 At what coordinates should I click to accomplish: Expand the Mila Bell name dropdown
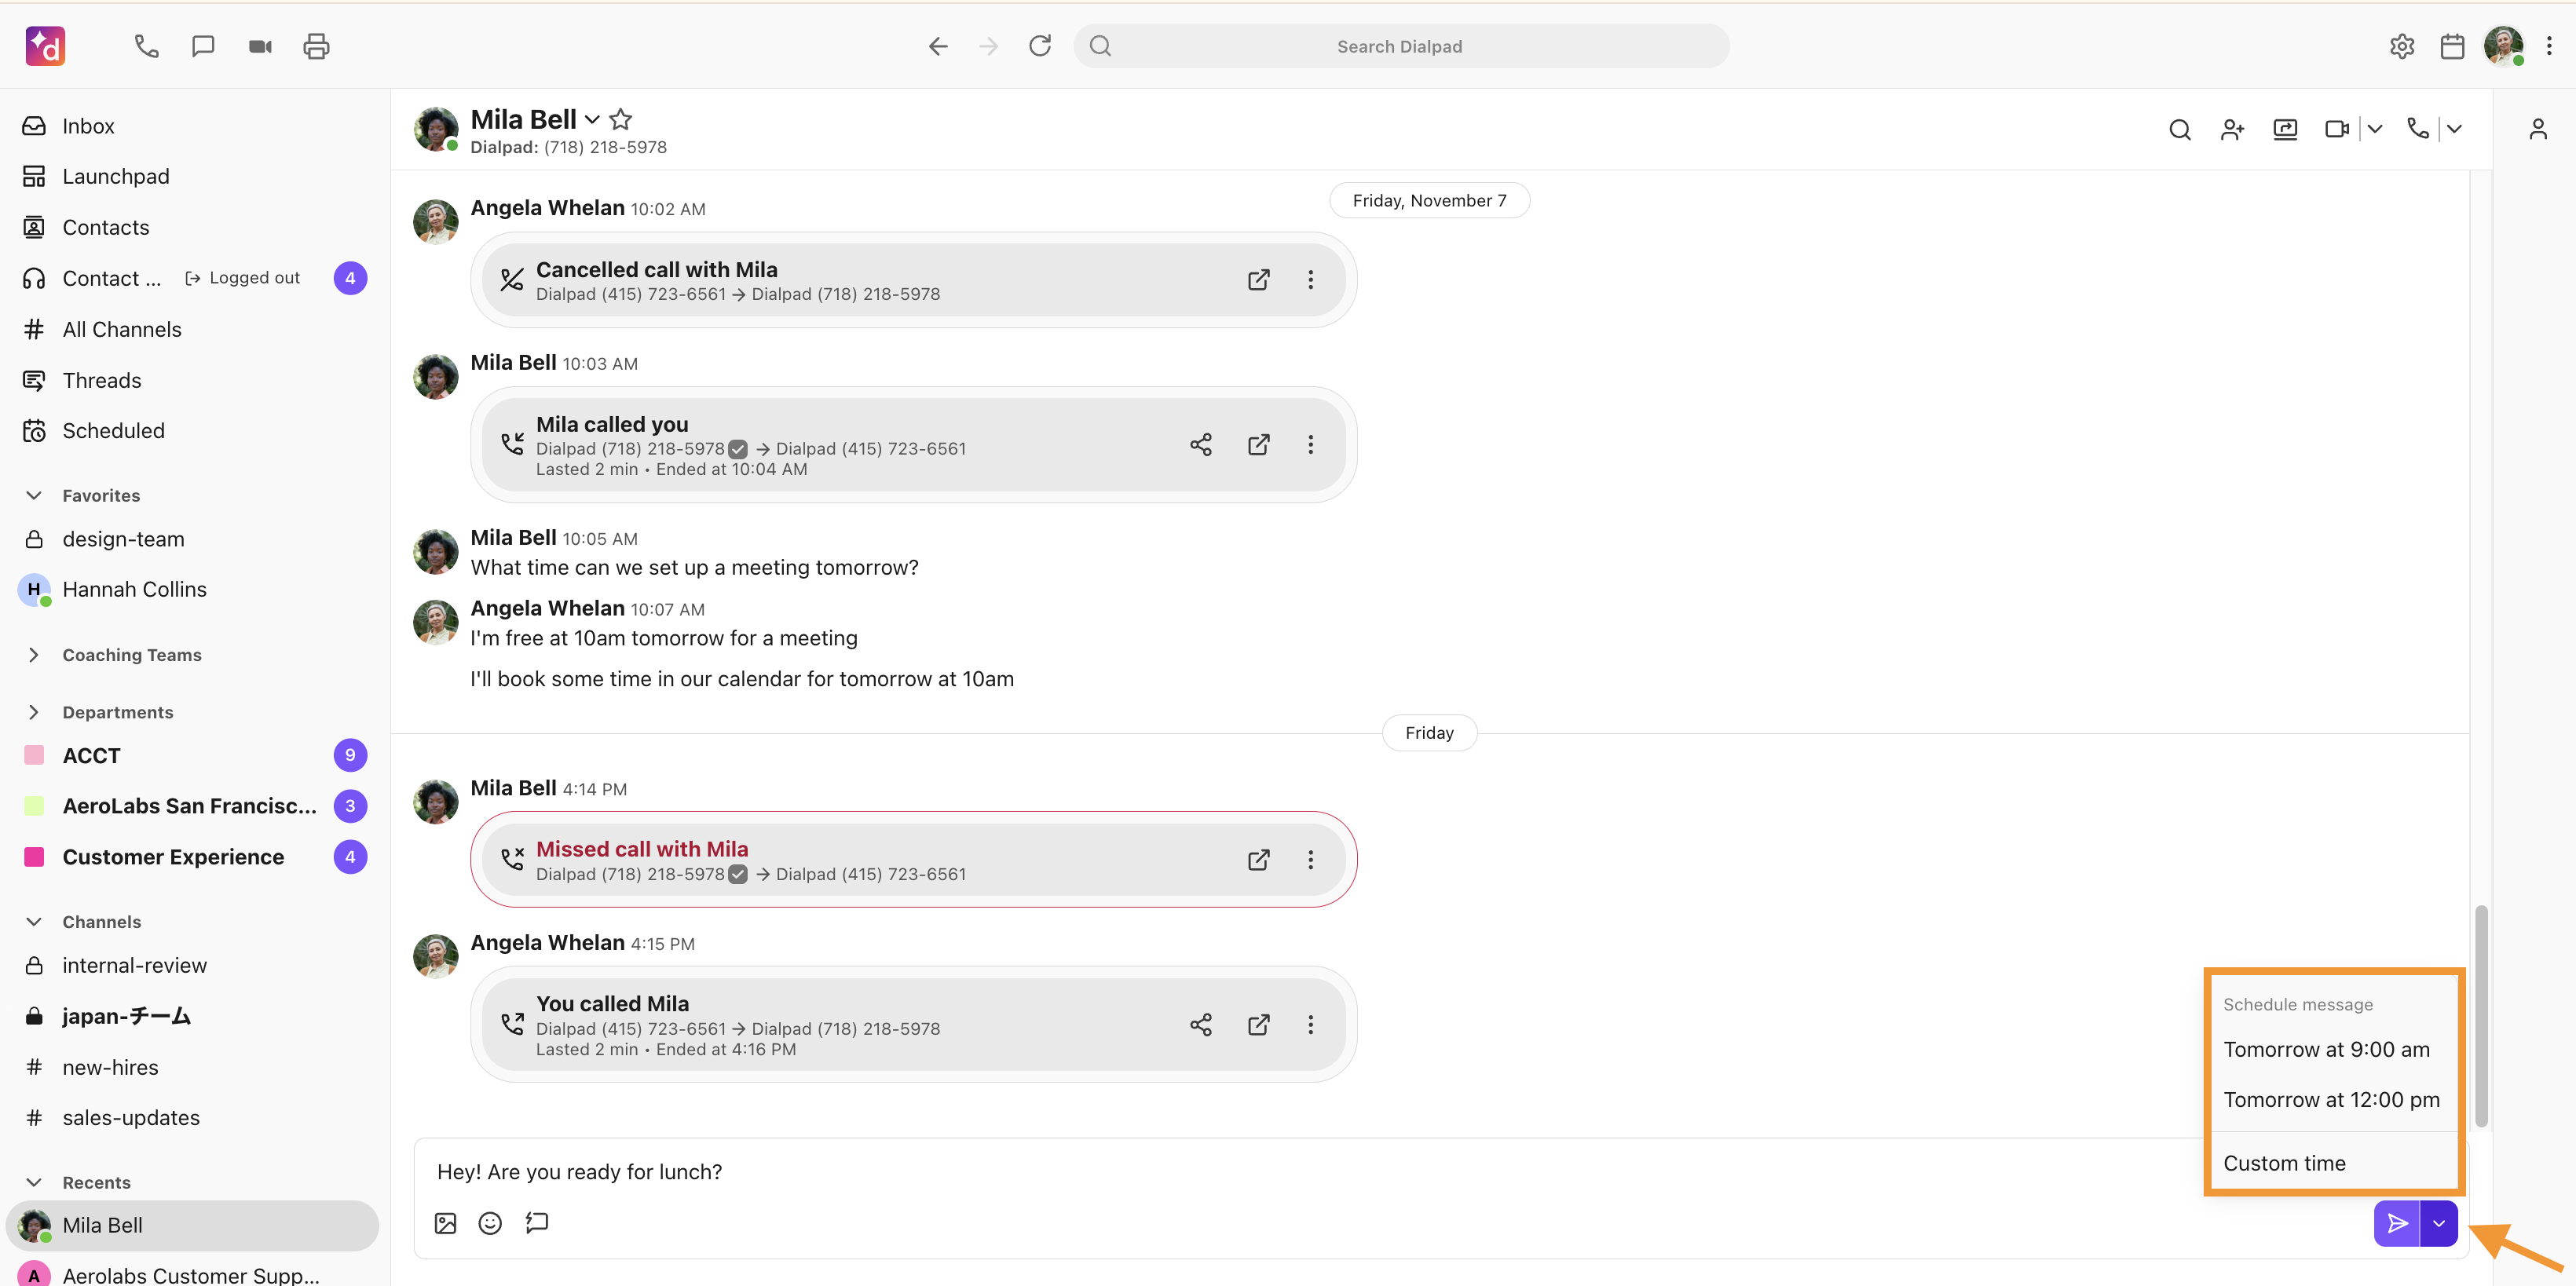(x=592, y=120)
